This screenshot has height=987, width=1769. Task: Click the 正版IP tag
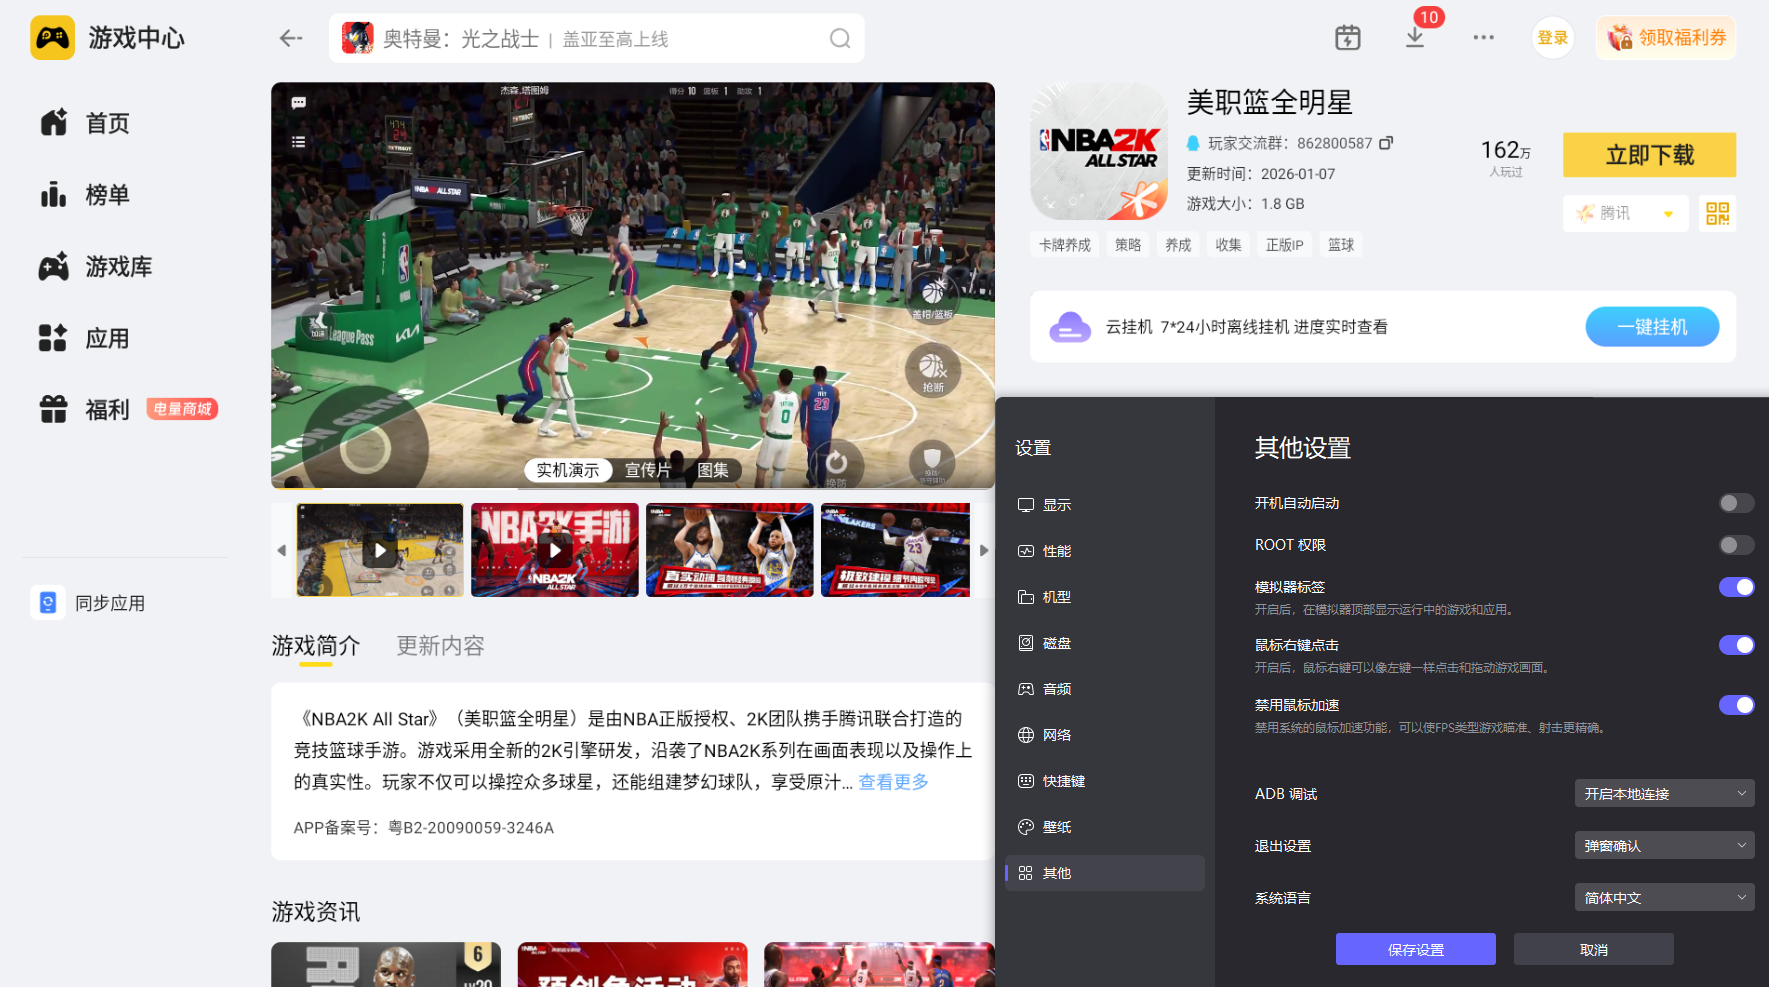point(1285,245)
